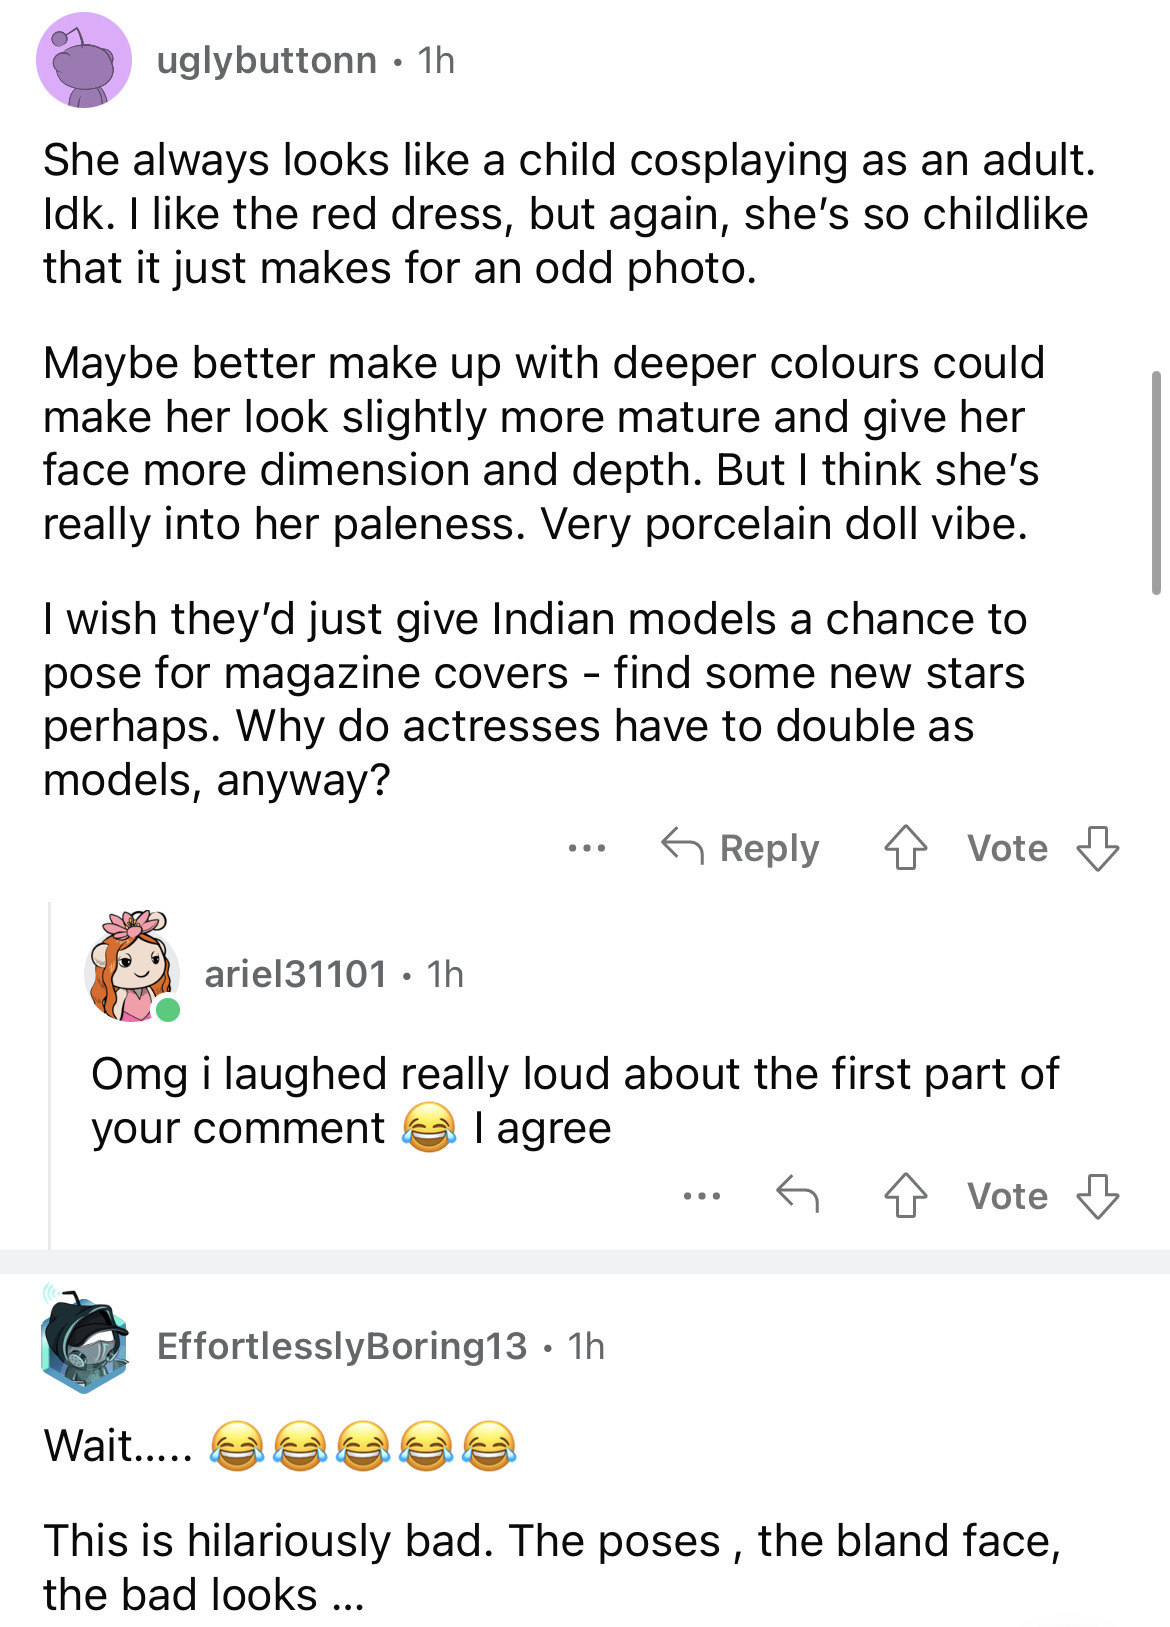
Task: Click reply arrow on ariel31101's comment
Action: (x=797, y=1193)
